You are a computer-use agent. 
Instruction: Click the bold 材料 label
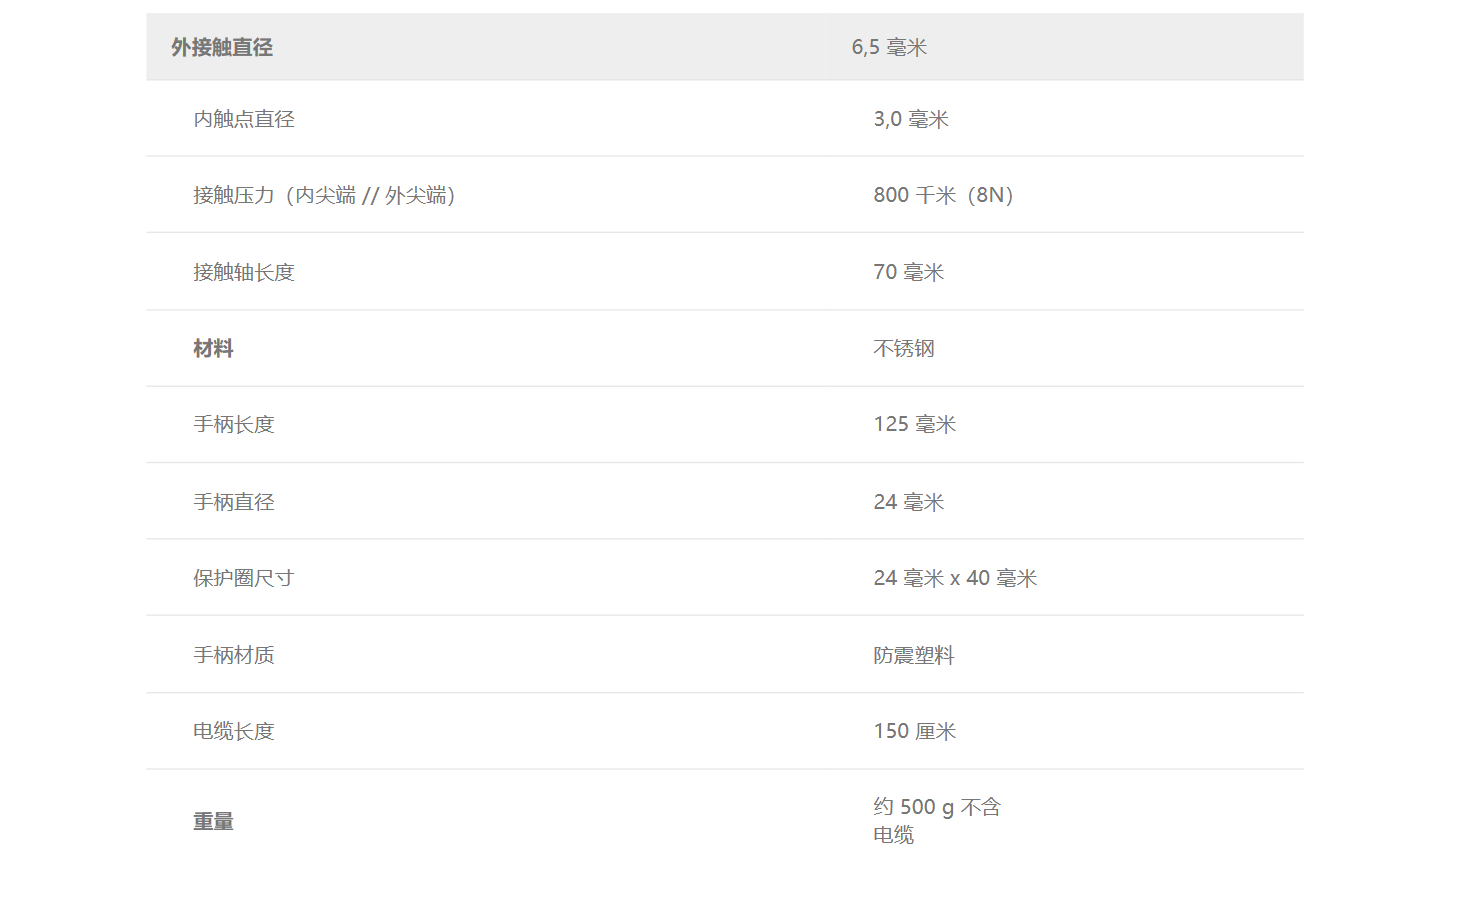[213, 348]
